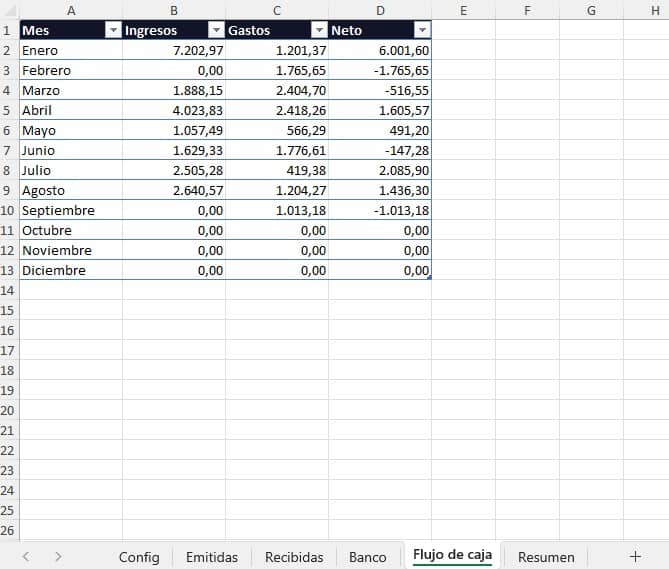Image resolution: width=669 pixels, height=569 pixels.
Task: Go to the Recibidas sheet tab
Action: point(294,557)
